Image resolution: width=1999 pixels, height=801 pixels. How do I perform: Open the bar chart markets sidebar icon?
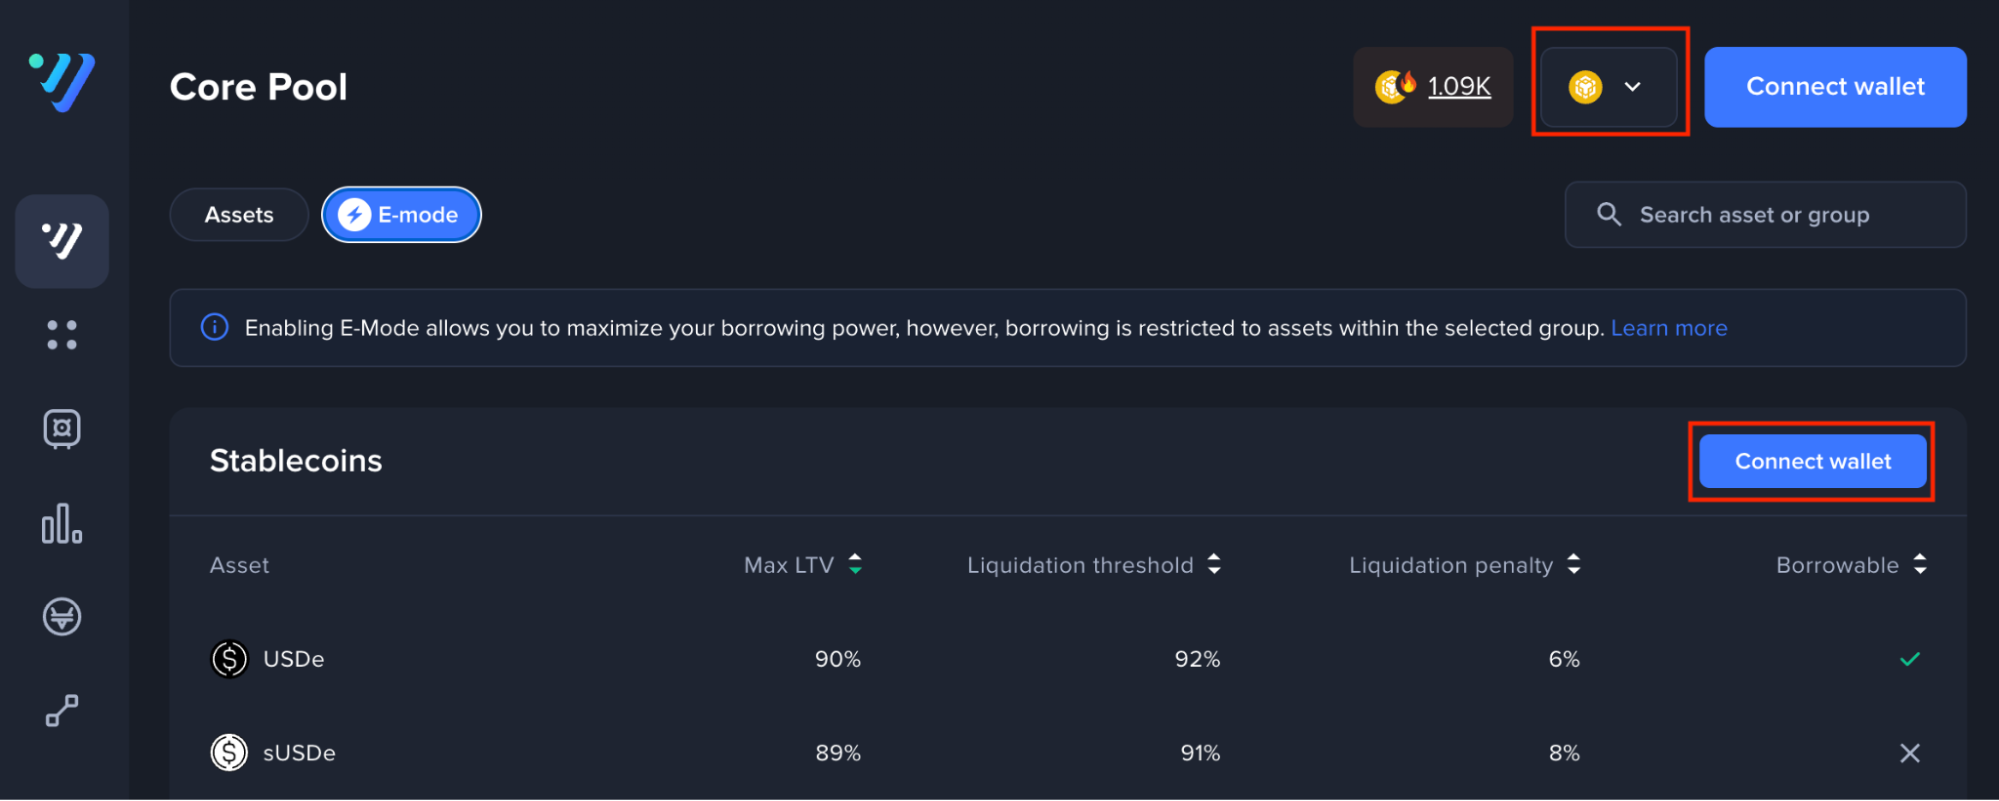[x=62, y=523]
